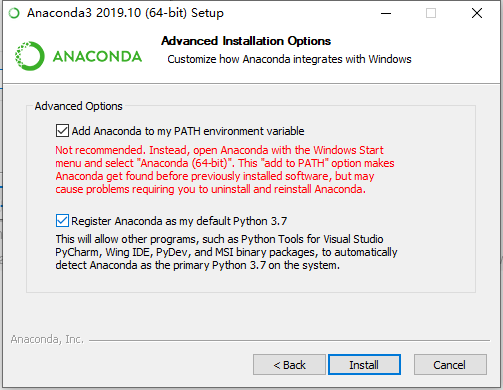The height and width of the screenshot is (390, 503).
Task: Start installation with the Install button
Action: point(364,365)
